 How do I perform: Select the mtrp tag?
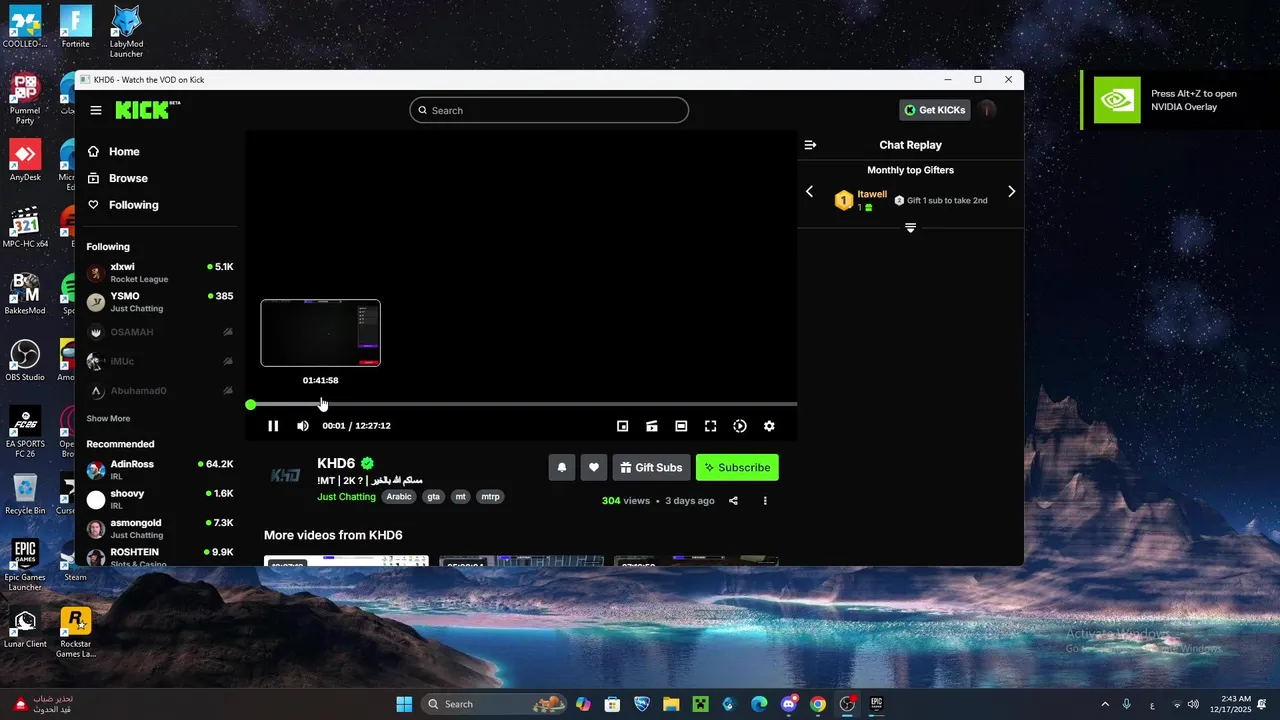[x=490, y=497]
